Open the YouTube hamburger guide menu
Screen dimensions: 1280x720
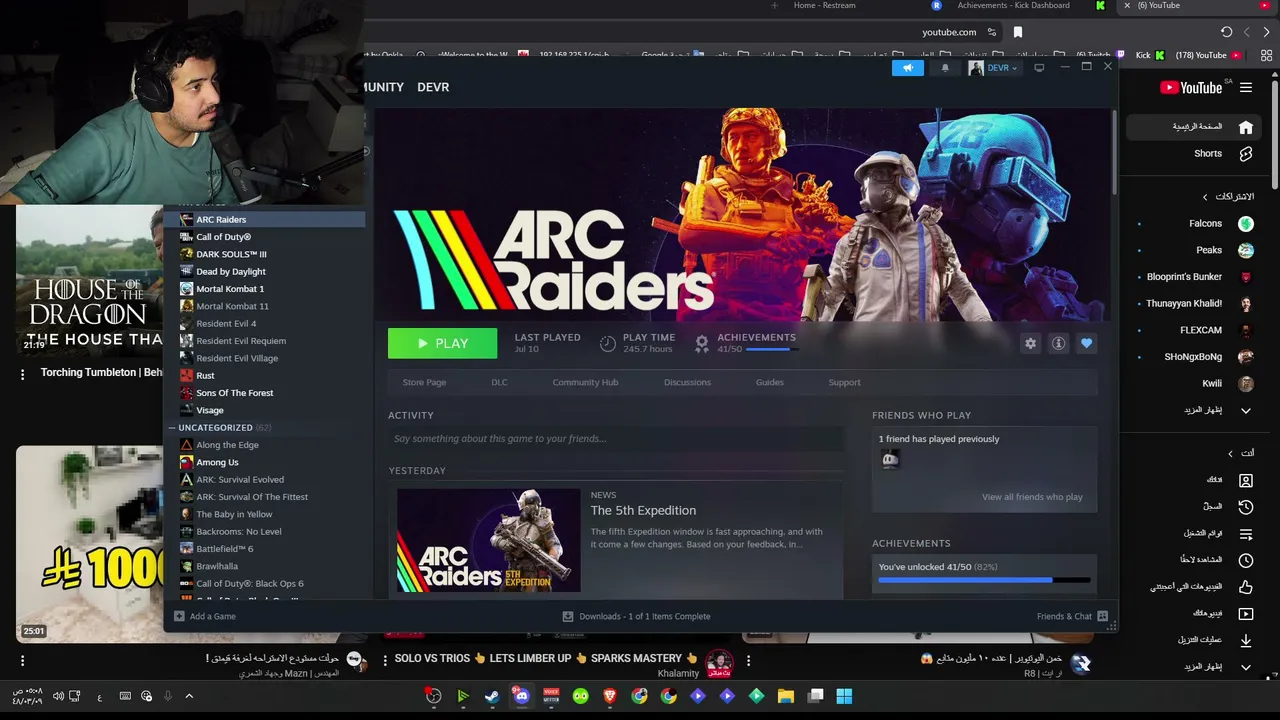pos(1246,88)
